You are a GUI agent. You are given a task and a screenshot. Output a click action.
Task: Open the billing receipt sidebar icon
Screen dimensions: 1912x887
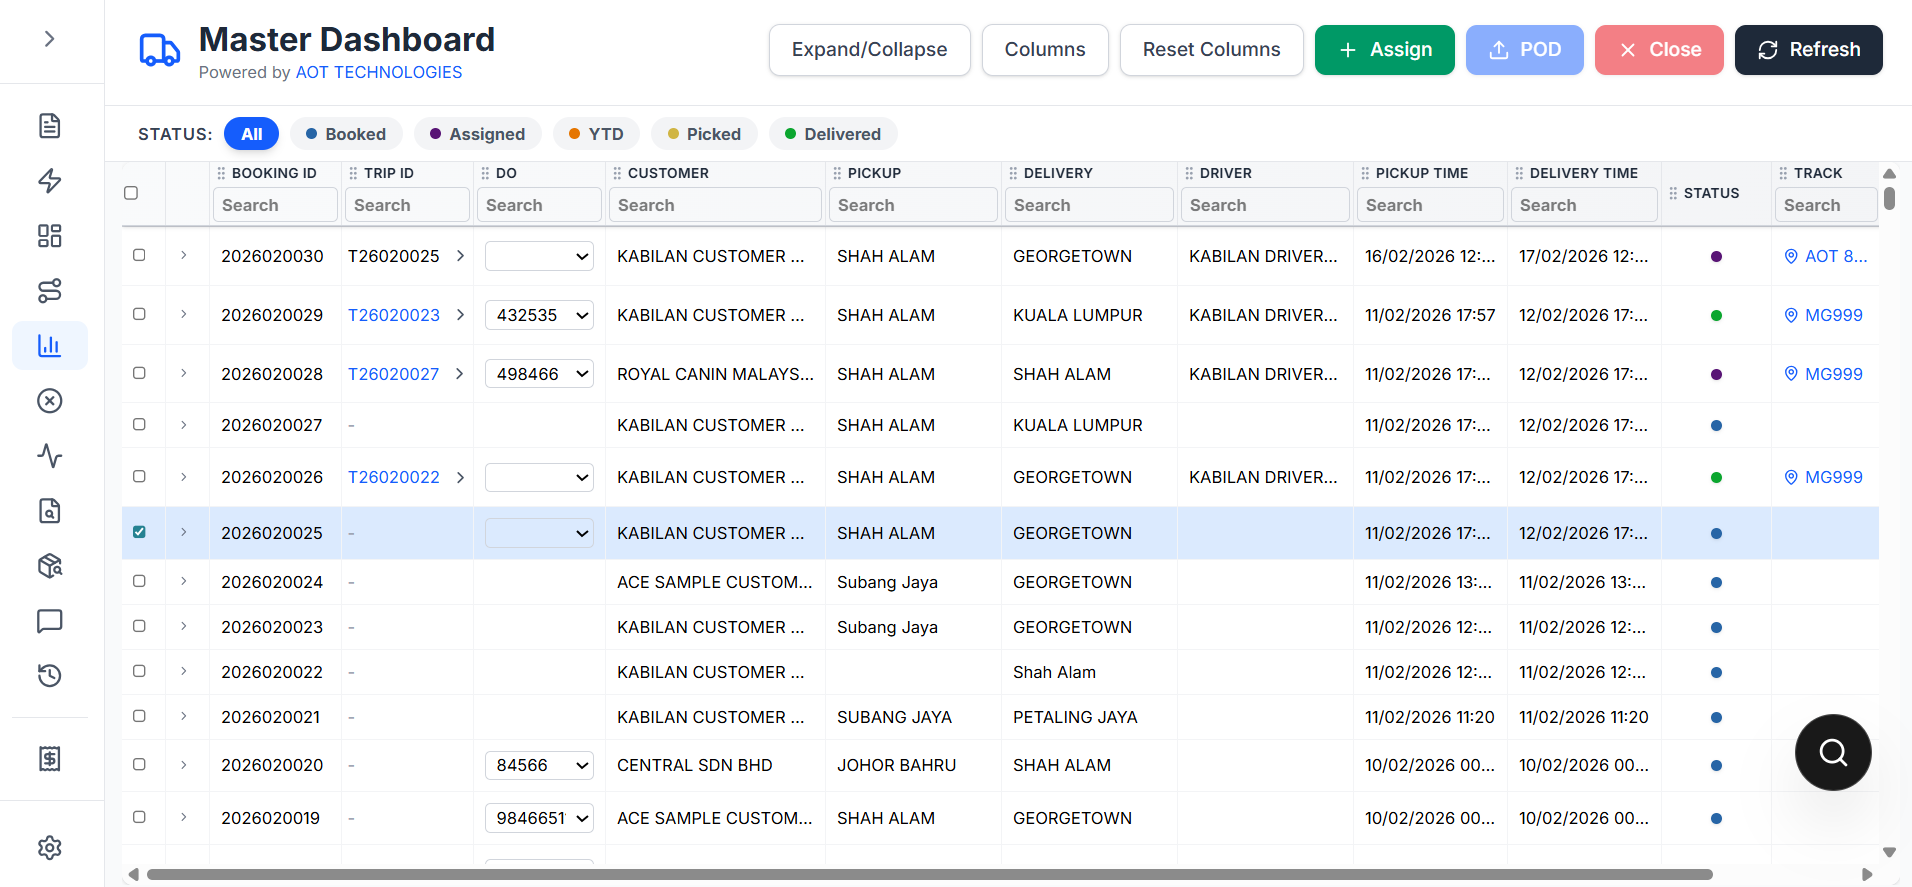coord(50,759)
